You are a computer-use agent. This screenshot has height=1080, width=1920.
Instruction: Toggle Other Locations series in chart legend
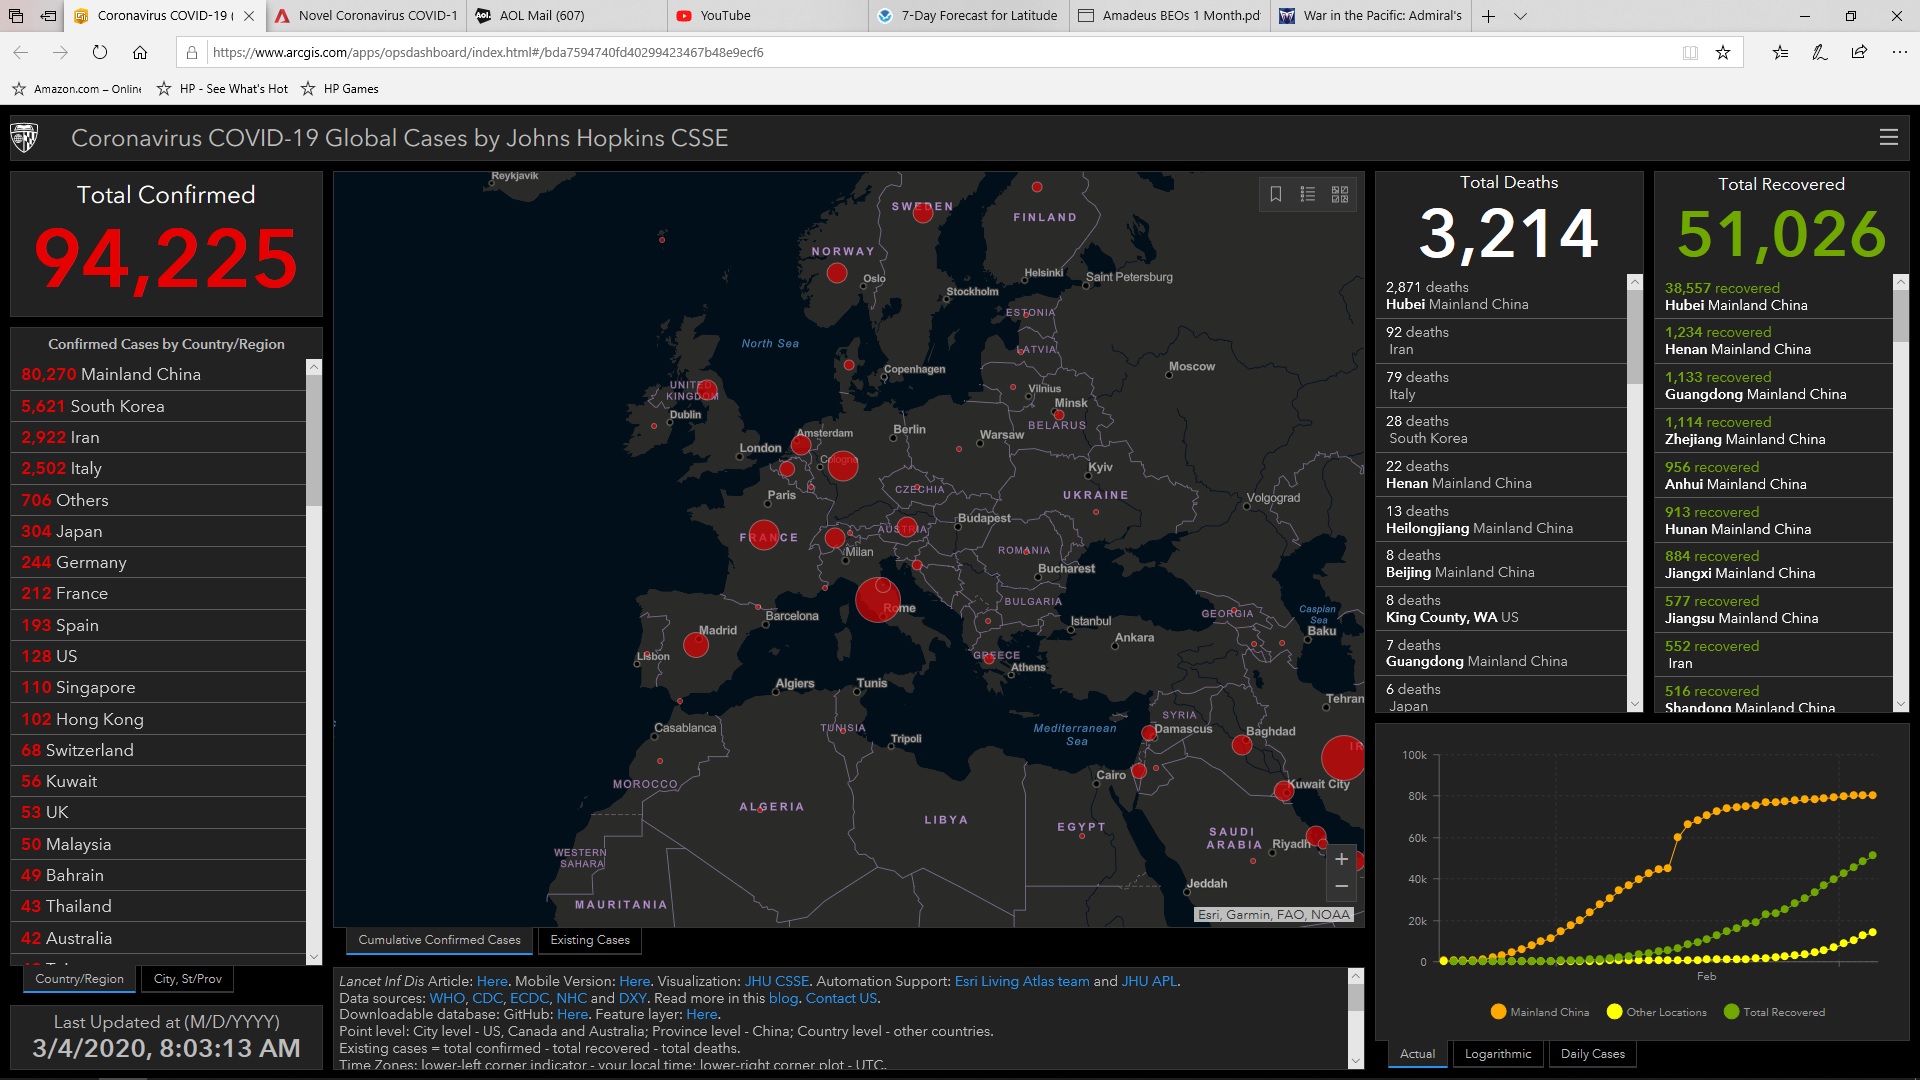coord(1656,1012)
